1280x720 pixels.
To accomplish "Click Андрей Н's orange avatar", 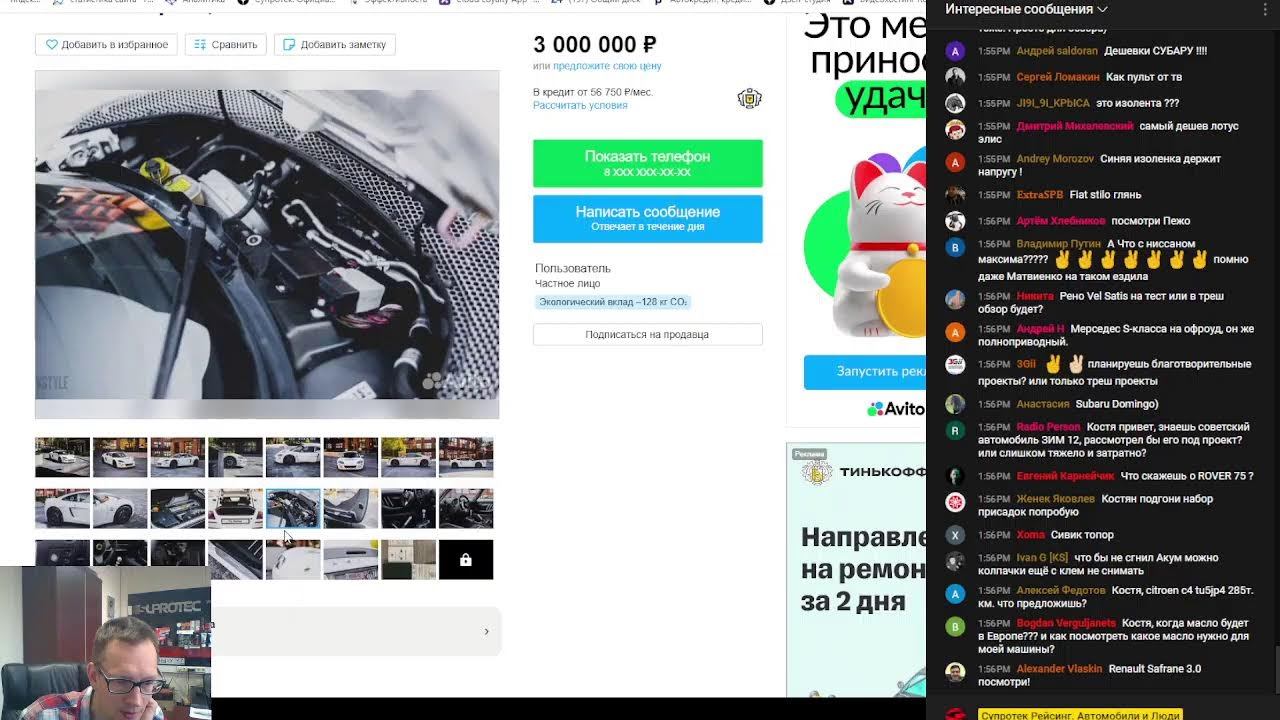I will point(955,332).
